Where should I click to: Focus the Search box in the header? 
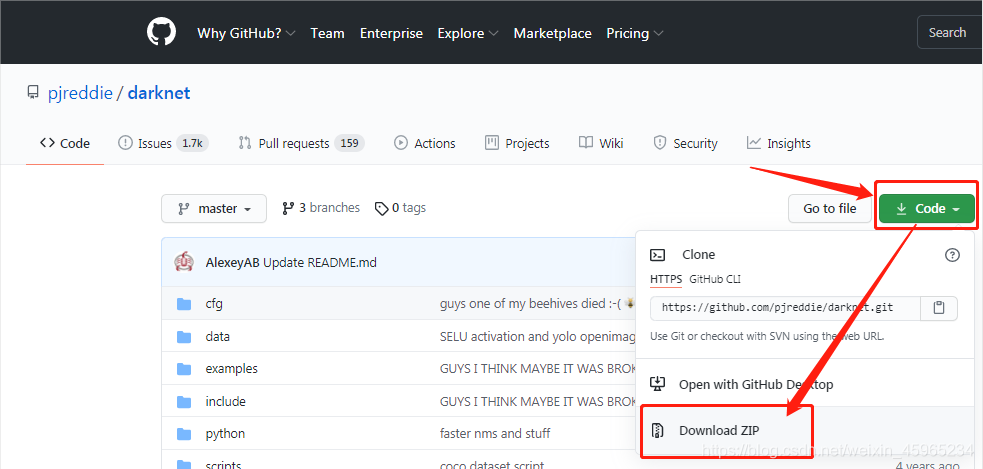(x=950, y=32)
